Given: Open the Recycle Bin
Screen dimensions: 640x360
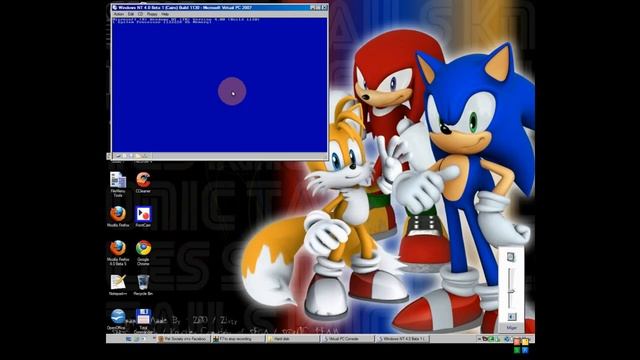Looking at the screenshot, I should click(143, 285).
